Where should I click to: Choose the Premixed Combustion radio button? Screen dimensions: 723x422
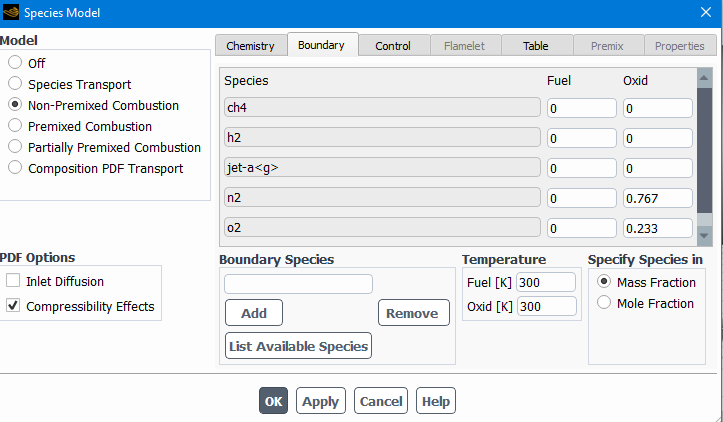click(15, 126)
